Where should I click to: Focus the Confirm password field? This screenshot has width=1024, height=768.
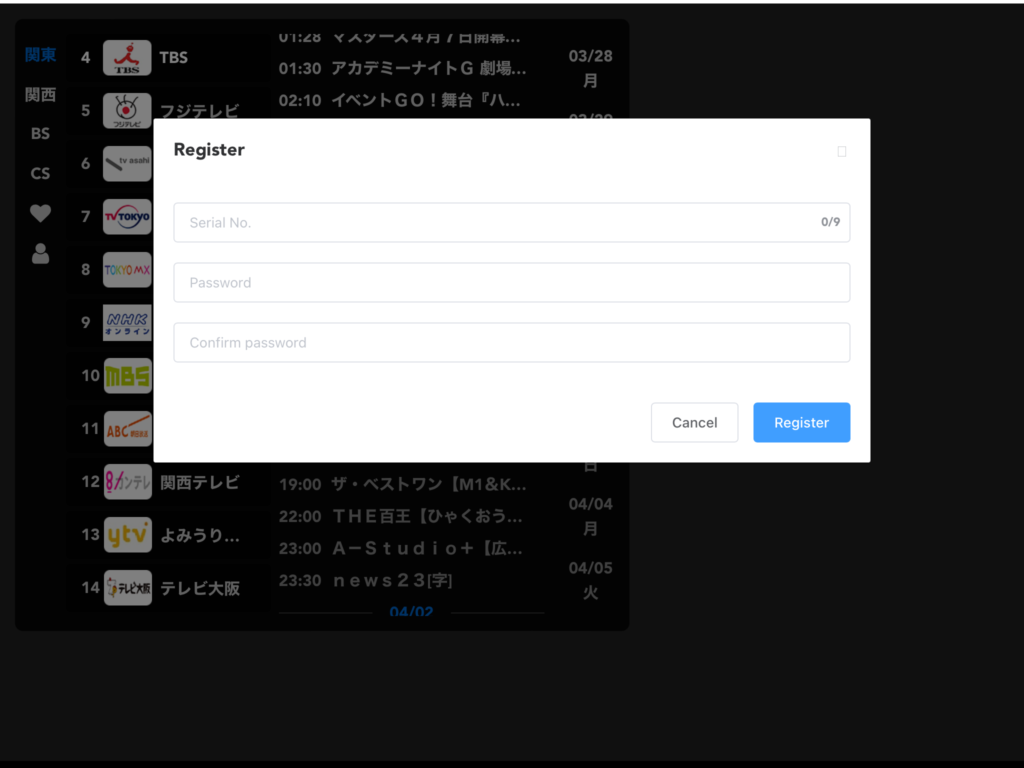point(511,343)
